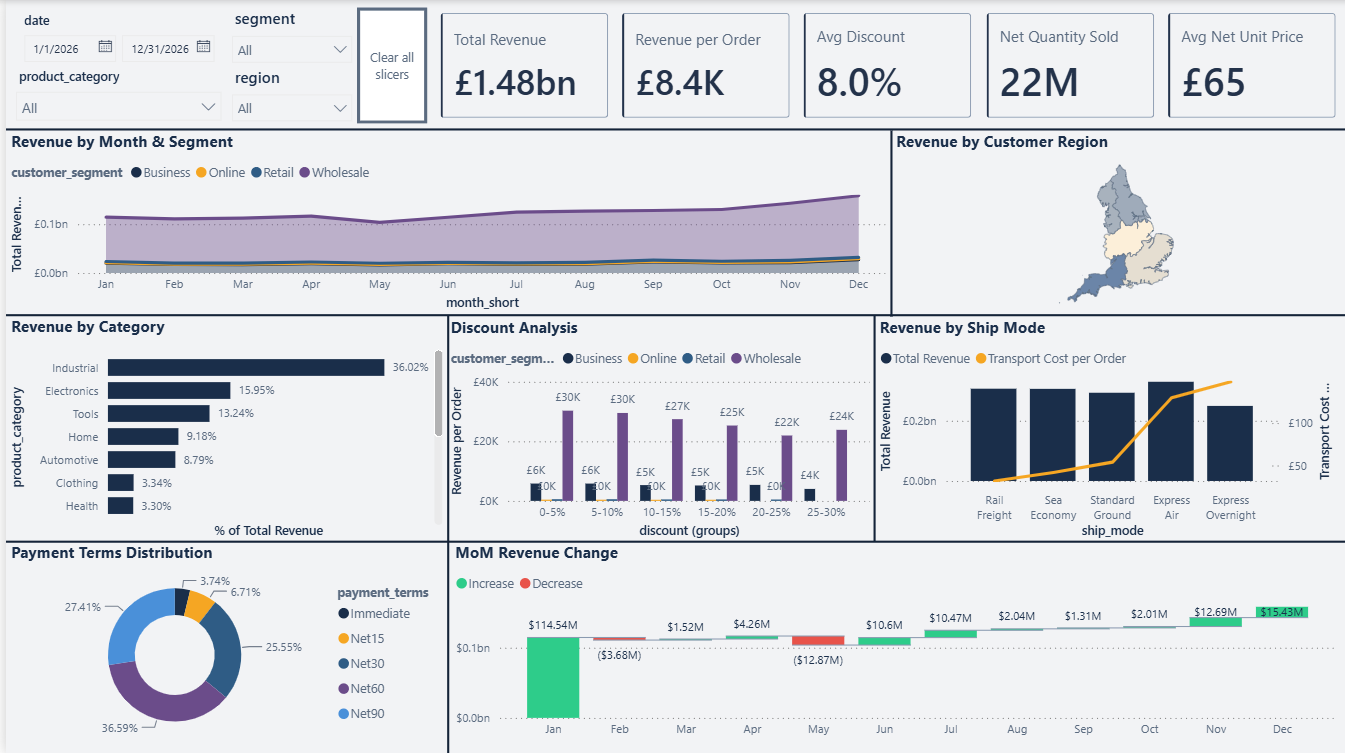The width and height of the screenshot is (1345, 753).
Task: Select the Avg Net Unit Price card
Action: click(x=1251, y=66)
